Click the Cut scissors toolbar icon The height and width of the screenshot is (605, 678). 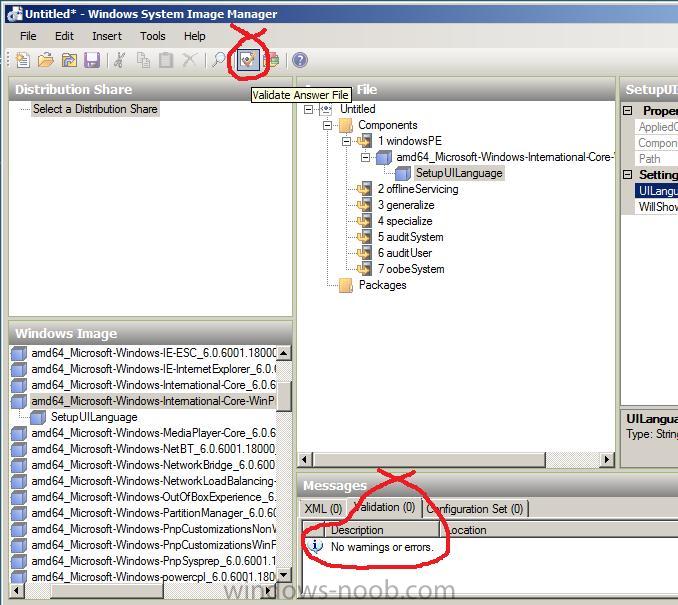[120, 60]
